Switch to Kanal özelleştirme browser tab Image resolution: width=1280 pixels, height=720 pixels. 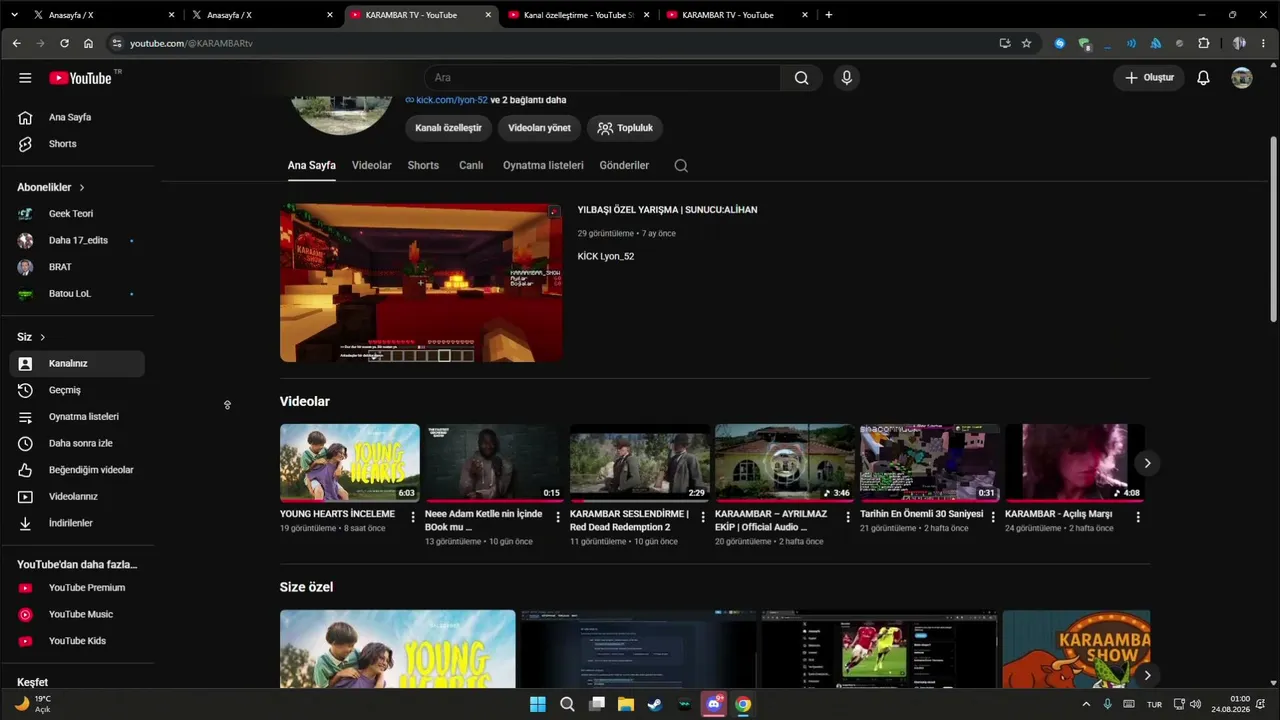(579, 15)
